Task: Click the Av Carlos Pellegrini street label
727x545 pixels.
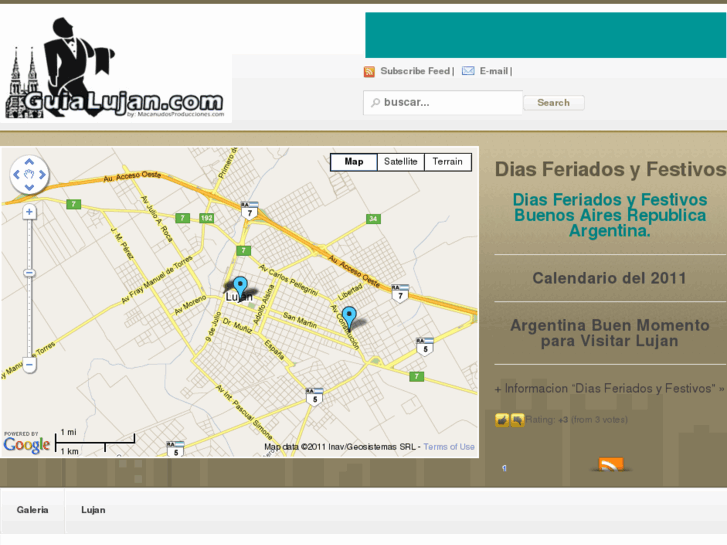Action: (x=289, y=280)
